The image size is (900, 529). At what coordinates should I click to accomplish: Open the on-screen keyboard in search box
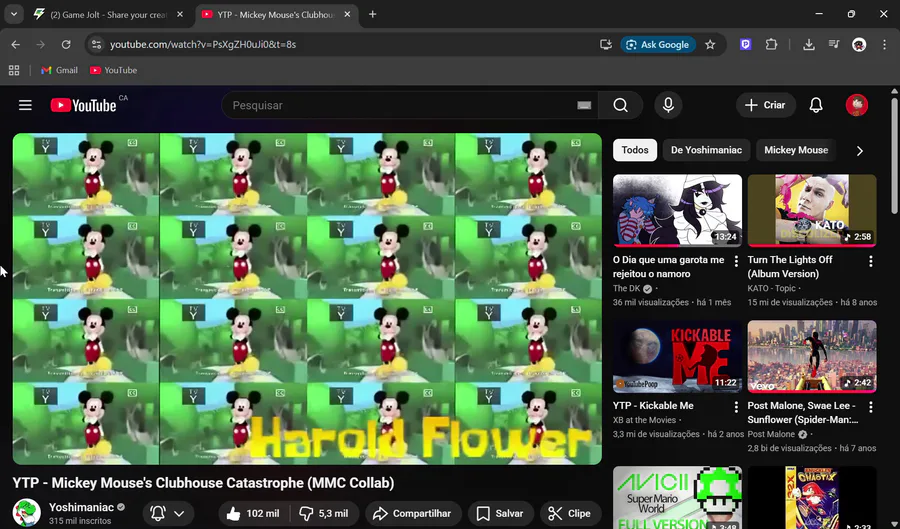584,105
